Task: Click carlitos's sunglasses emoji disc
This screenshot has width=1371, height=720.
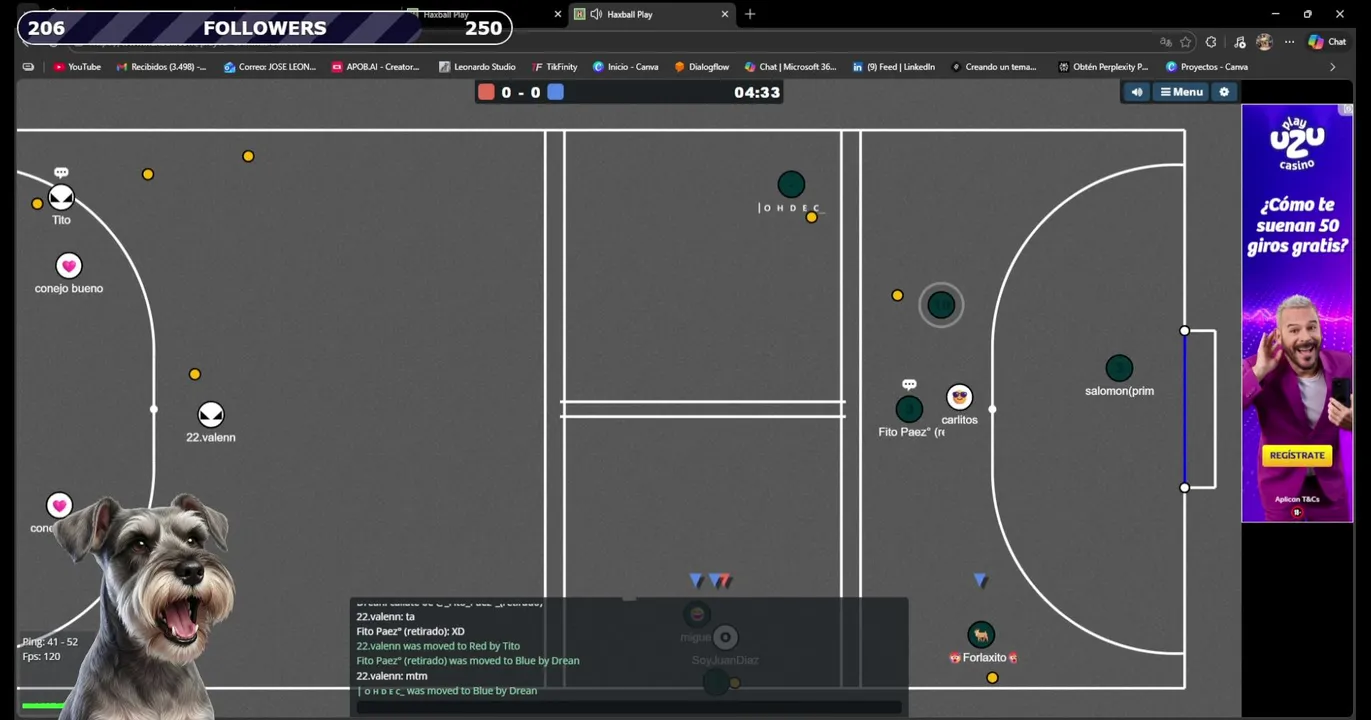Action: (x=960, y=397)
